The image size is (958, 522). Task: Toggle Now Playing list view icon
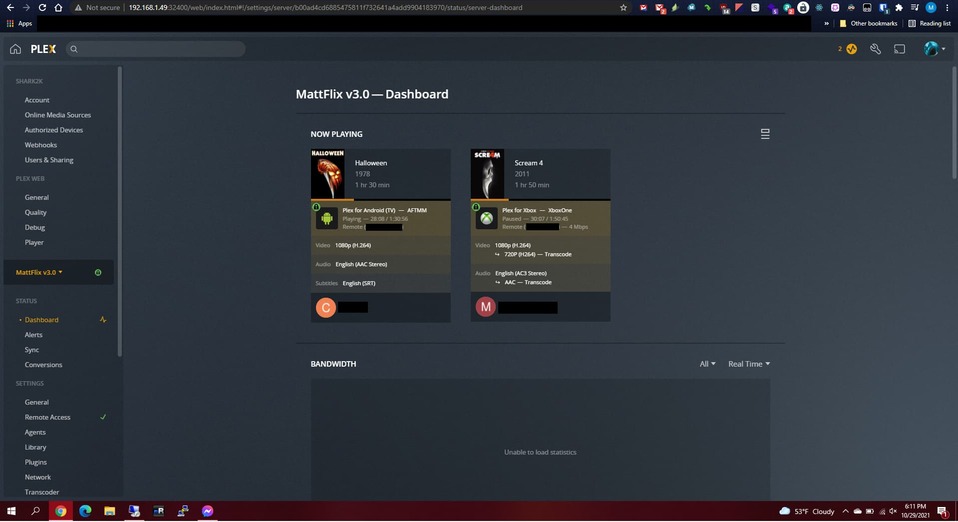point(765,134)
